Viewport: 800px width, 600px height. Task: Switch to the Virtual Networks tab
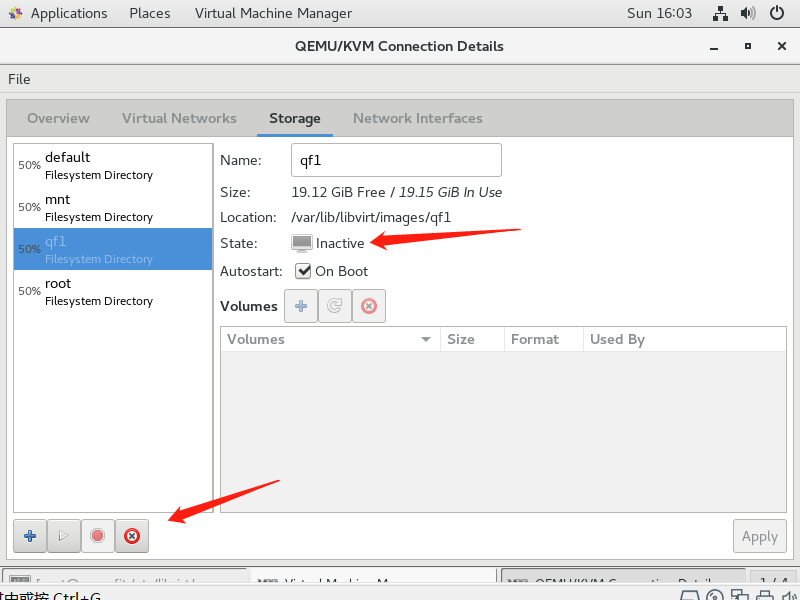click(x=179, y=118)
